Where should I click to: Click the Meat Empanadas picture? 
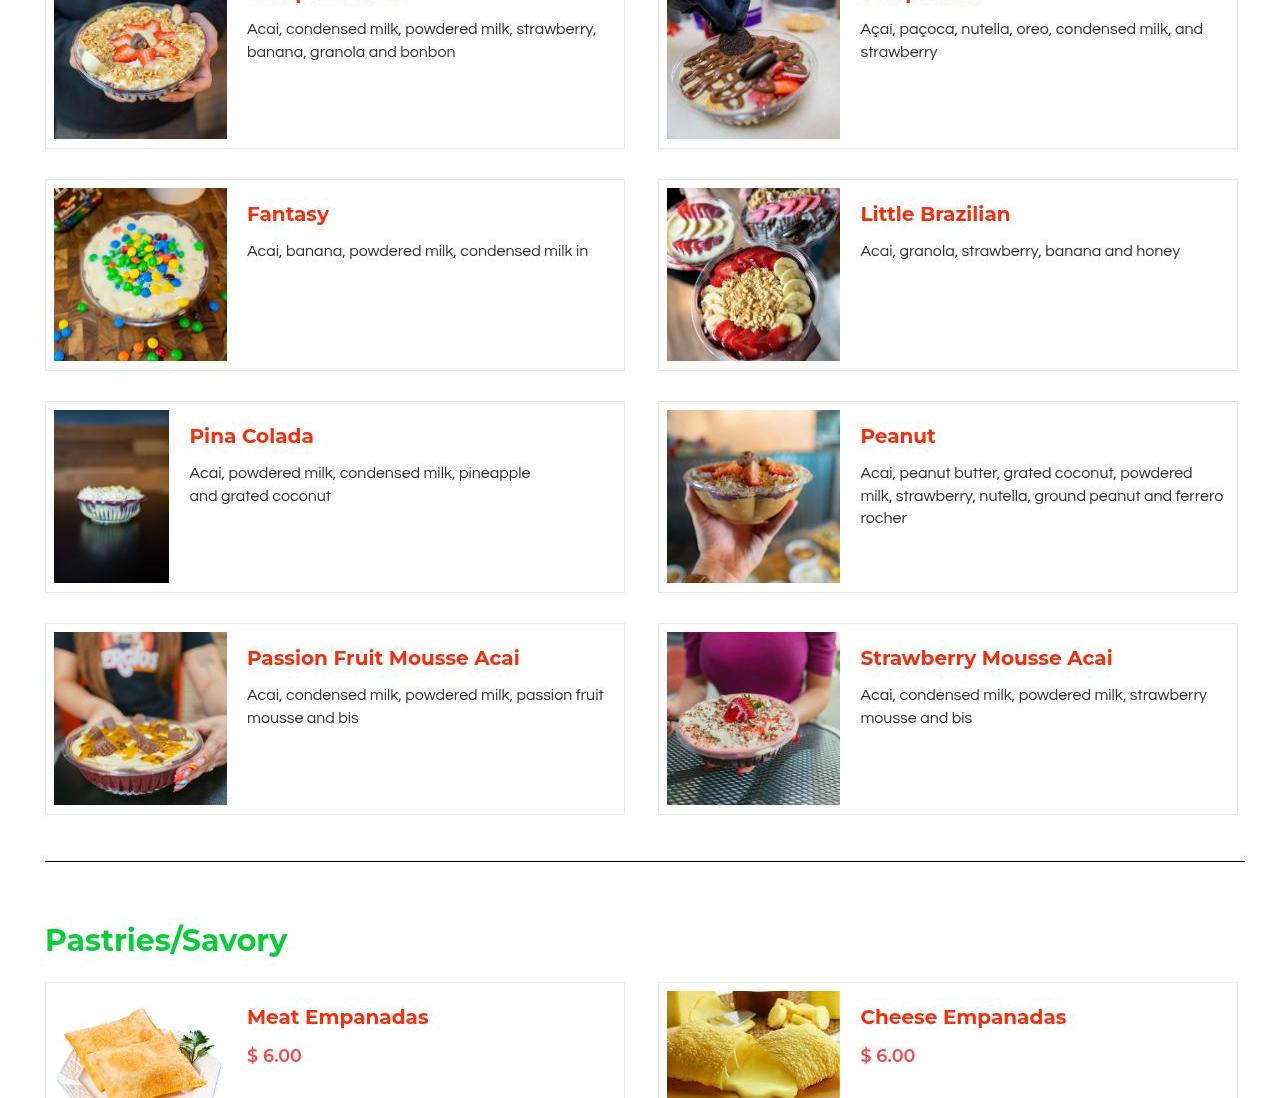[x=140, y=1045]
